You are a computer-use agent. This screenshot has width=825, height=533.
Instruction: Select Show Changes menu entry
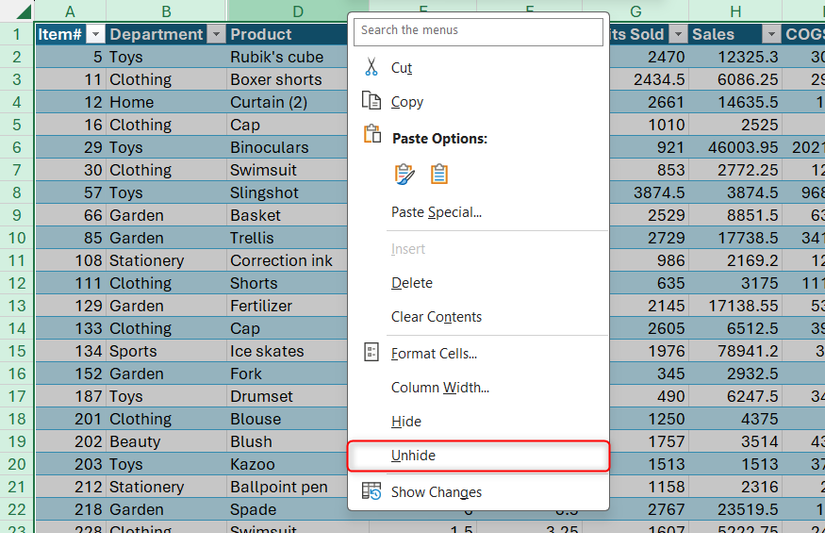(478, 492)
